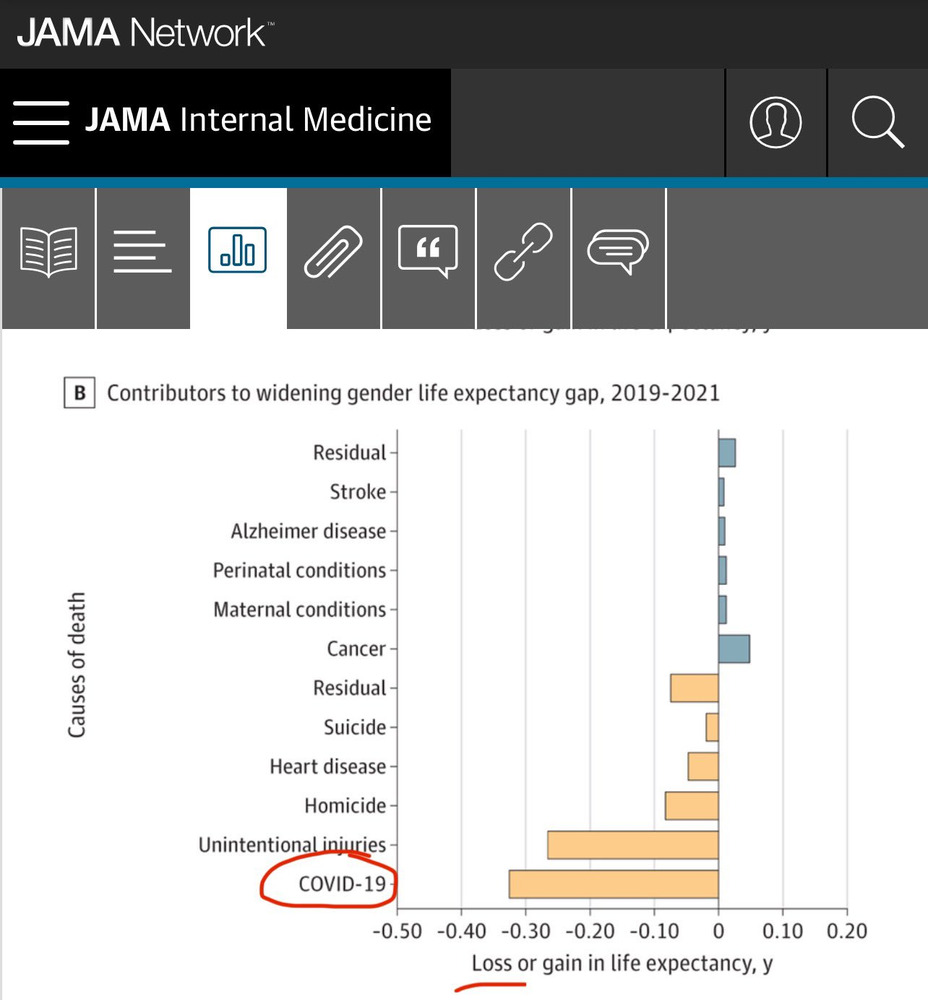This screenshot has width=928, height=1000.
Task: Click the chart title about gender gap
Action: [413, 393]
